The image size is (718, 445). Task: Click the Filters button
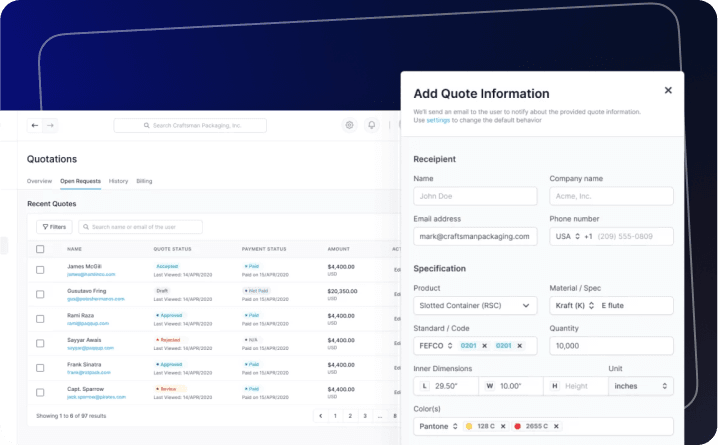[54, 227]
